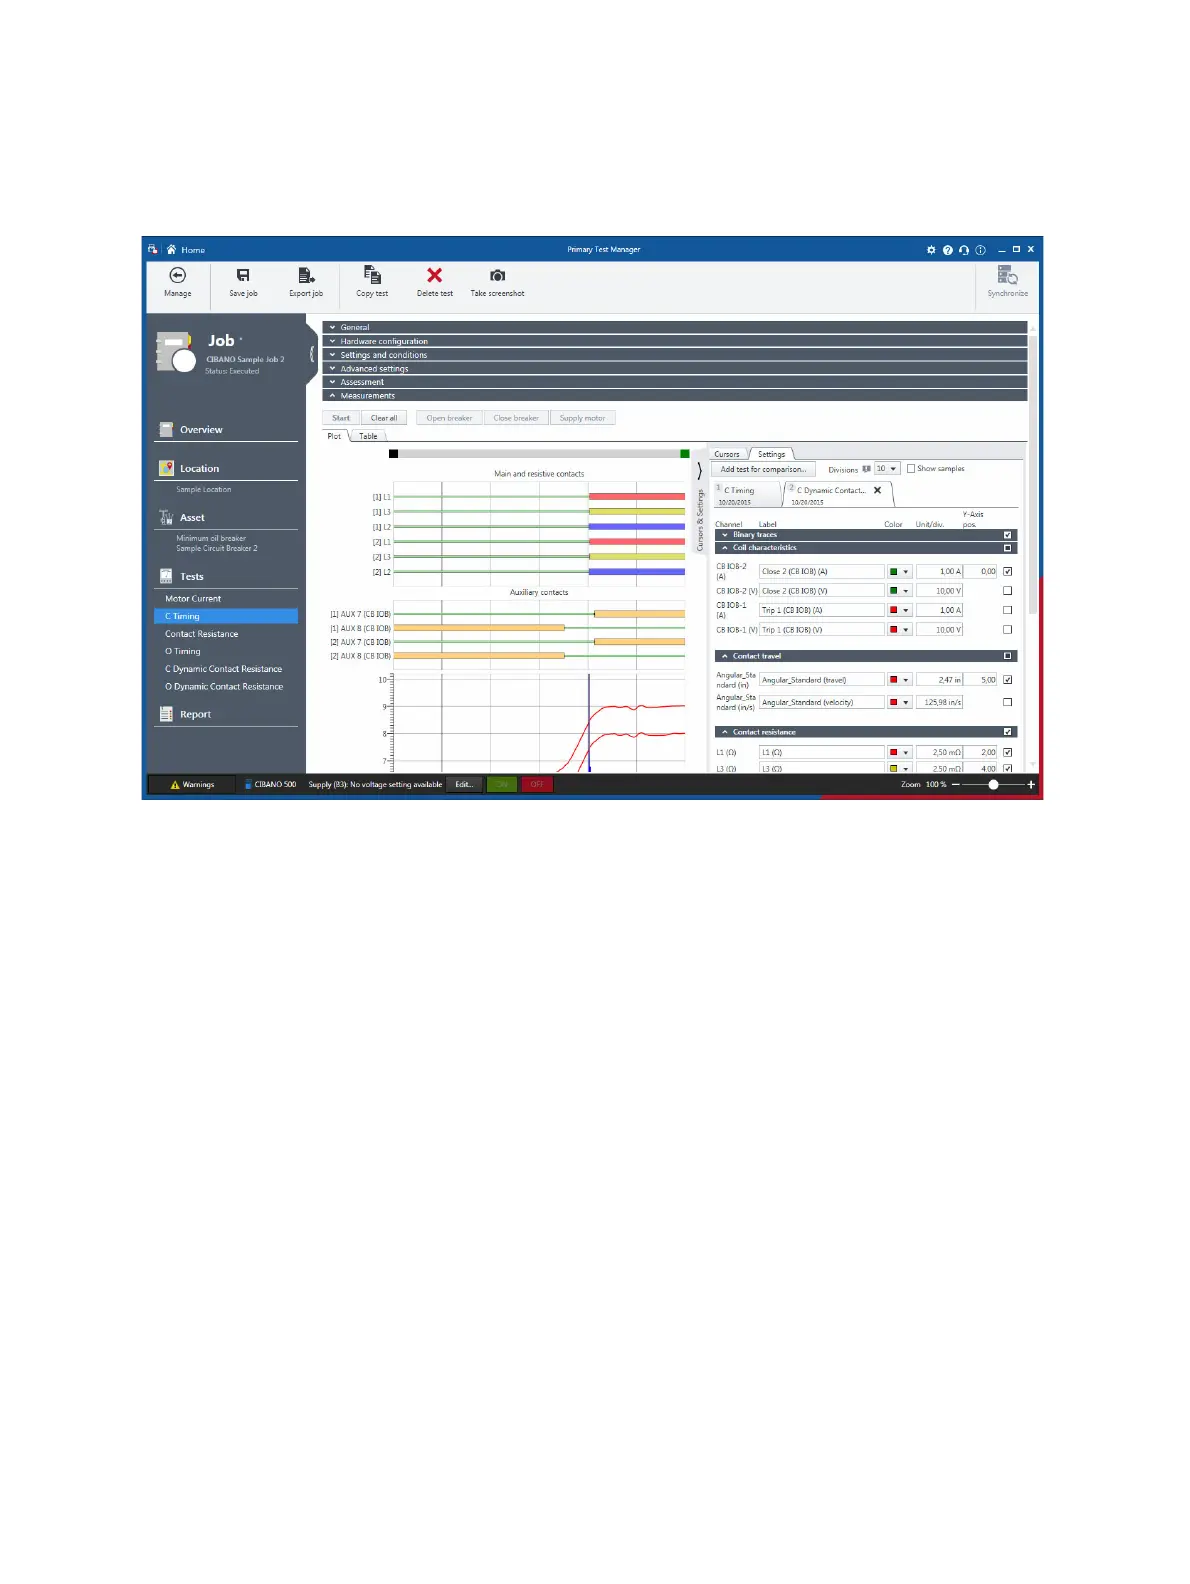Check the Angular_Standard (velocity) trace
The width and height of the screenshot is (1190, 1584).
coord(1007,702)
